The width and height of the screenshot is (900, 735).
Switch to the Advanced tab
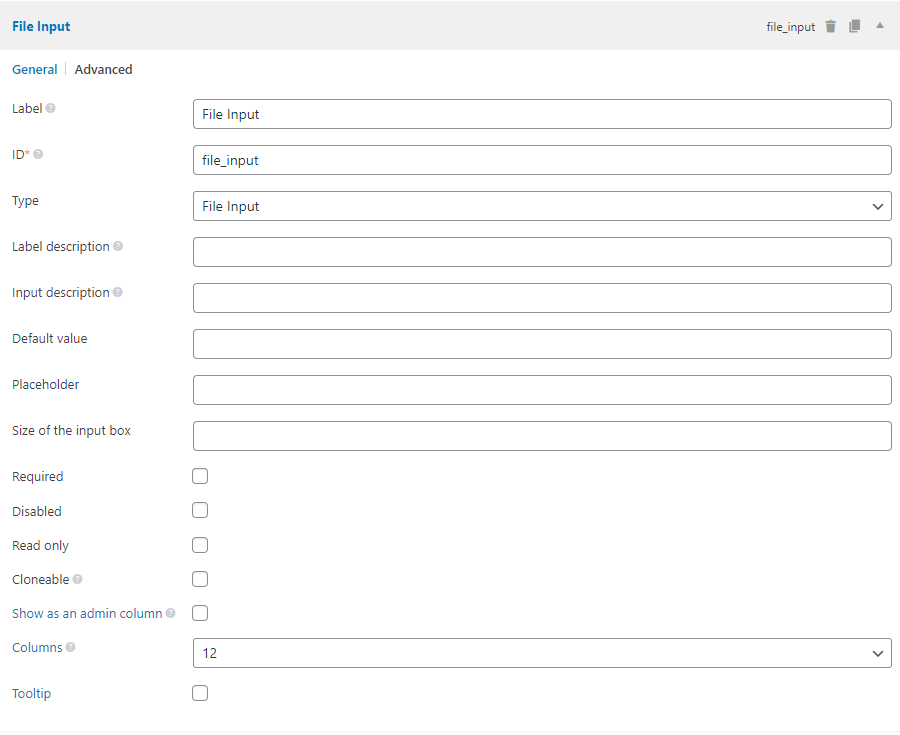(104, 70)
